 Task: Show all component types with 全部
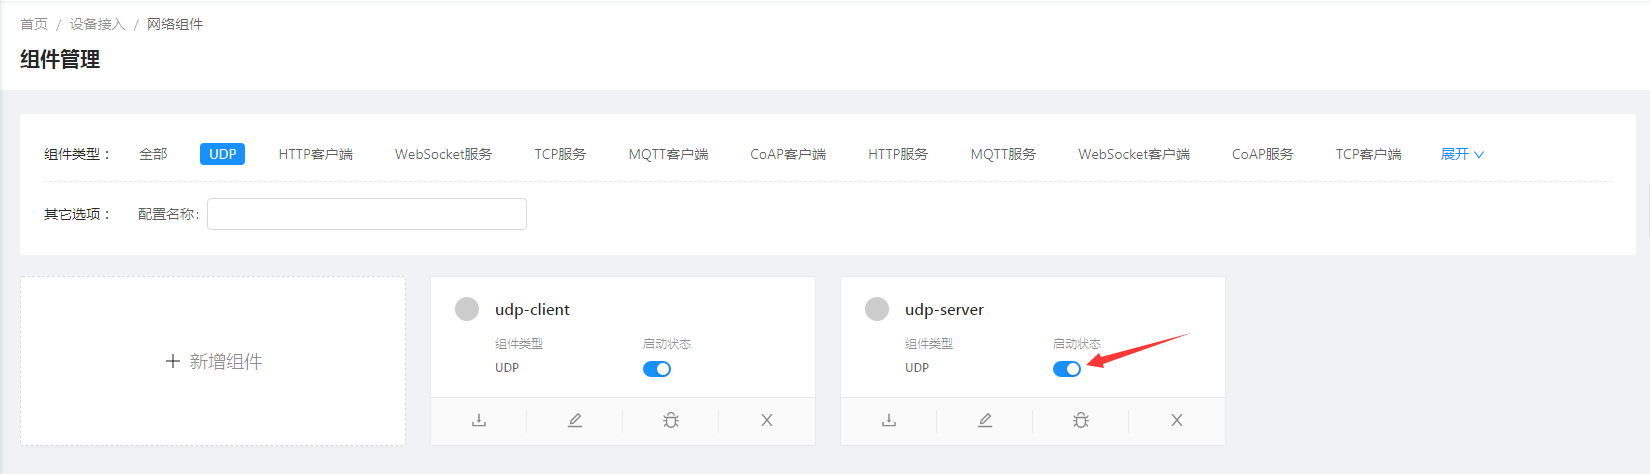(x=153, y=154)
